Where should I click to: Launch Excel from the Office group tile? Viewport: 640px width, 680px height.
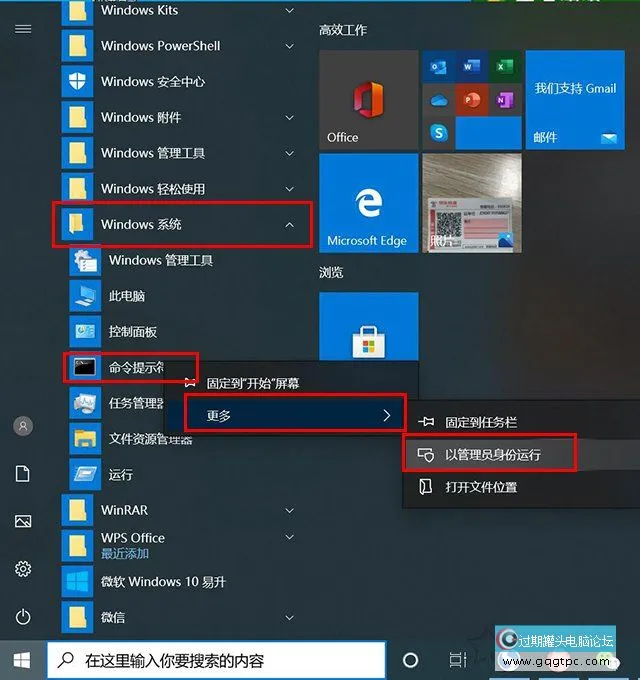pos(505,66)
